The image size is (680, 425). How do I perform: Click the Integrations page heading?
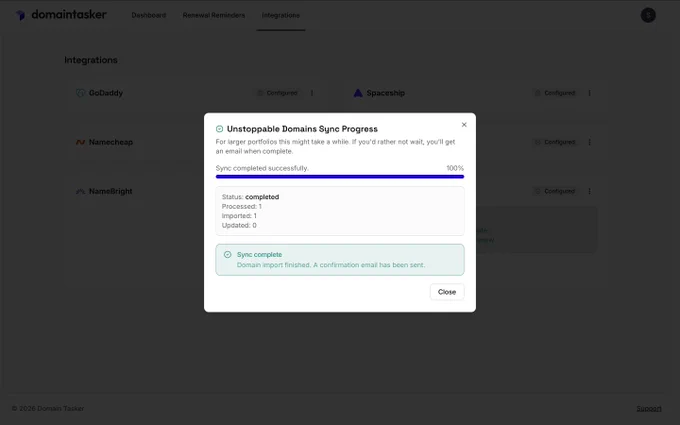pos(91,60)
